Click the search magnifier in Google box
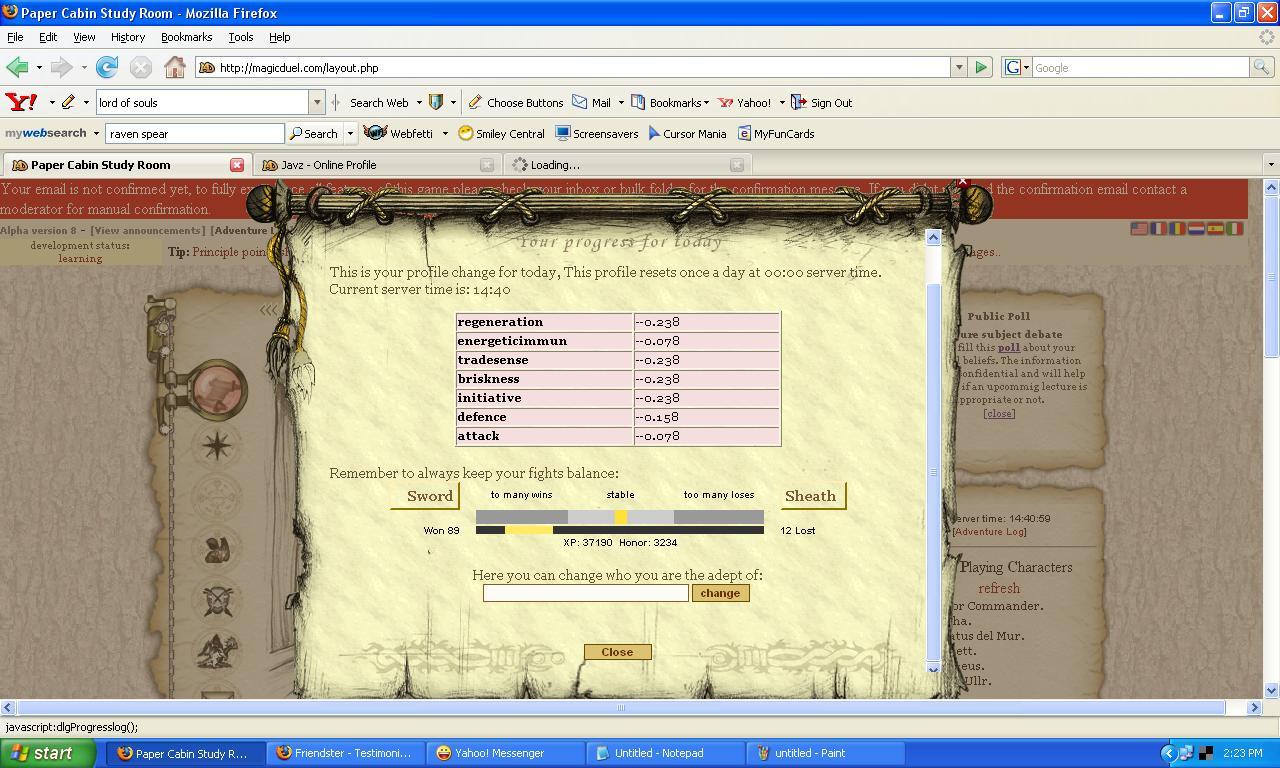Viewport: 1280px width, 768px height. pyautogui.click(x=1262, y=67)
